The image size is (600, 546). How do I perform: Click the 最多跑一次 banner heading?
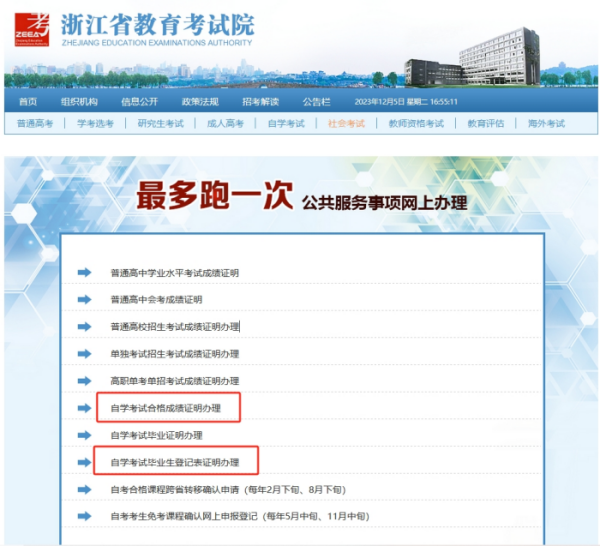215,195
